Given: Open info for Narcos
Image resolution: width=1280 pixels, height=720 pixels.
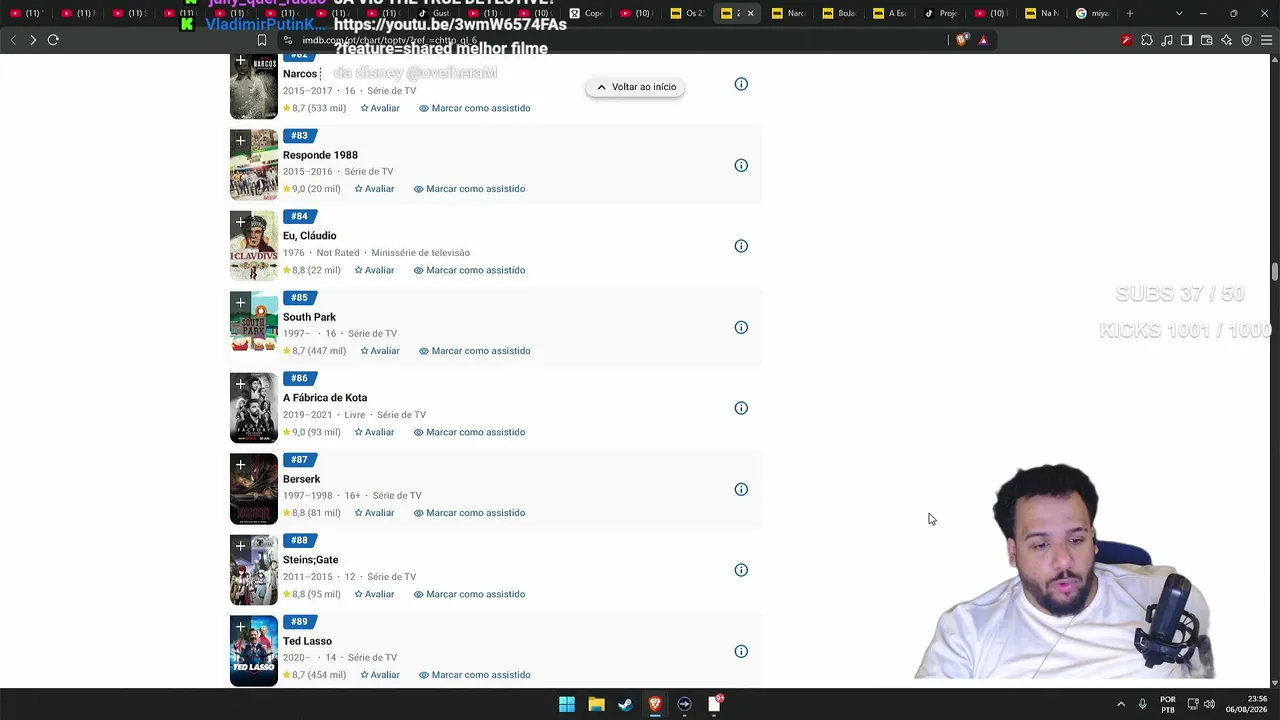Looking at the screenshot, I should click(x=741, y=84).
